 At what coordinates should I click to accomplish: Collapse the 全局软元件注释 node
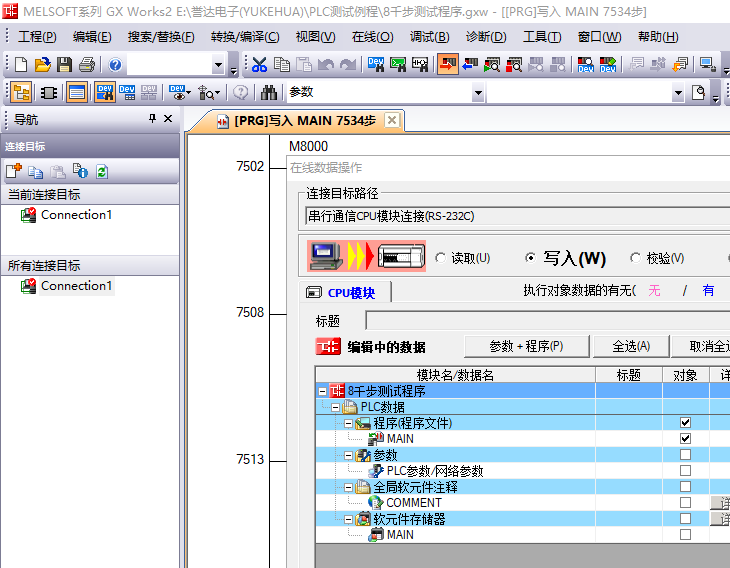click(348, 487)
